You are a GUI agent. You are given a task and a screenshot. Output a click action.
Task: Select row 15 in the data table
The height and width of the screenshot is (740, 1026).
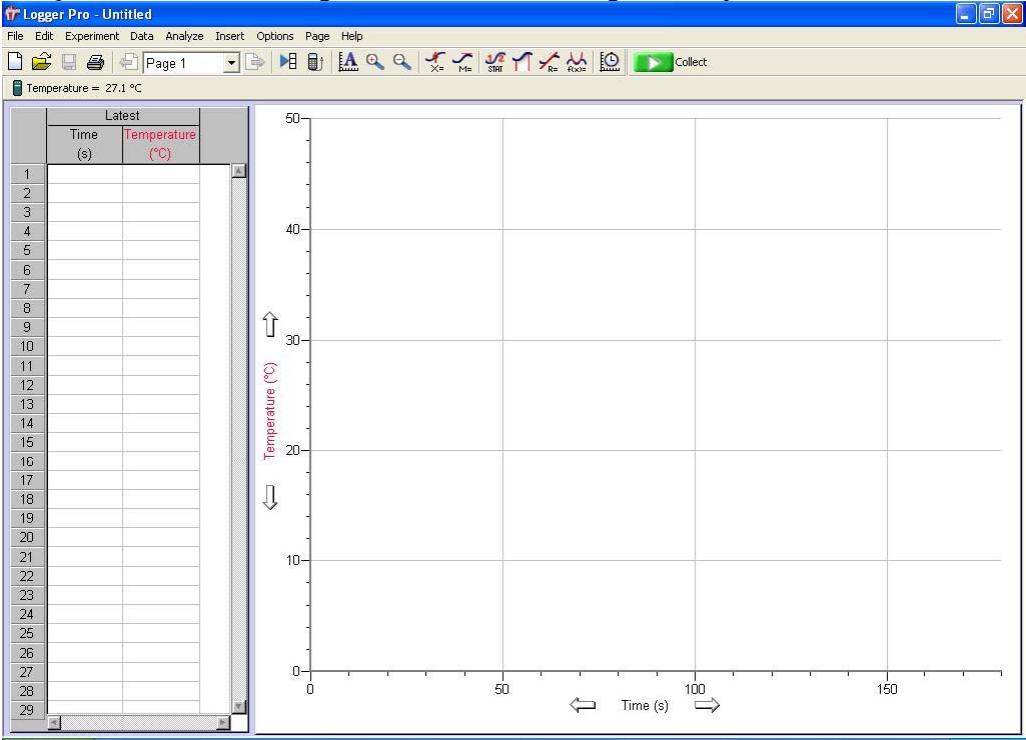27,442
